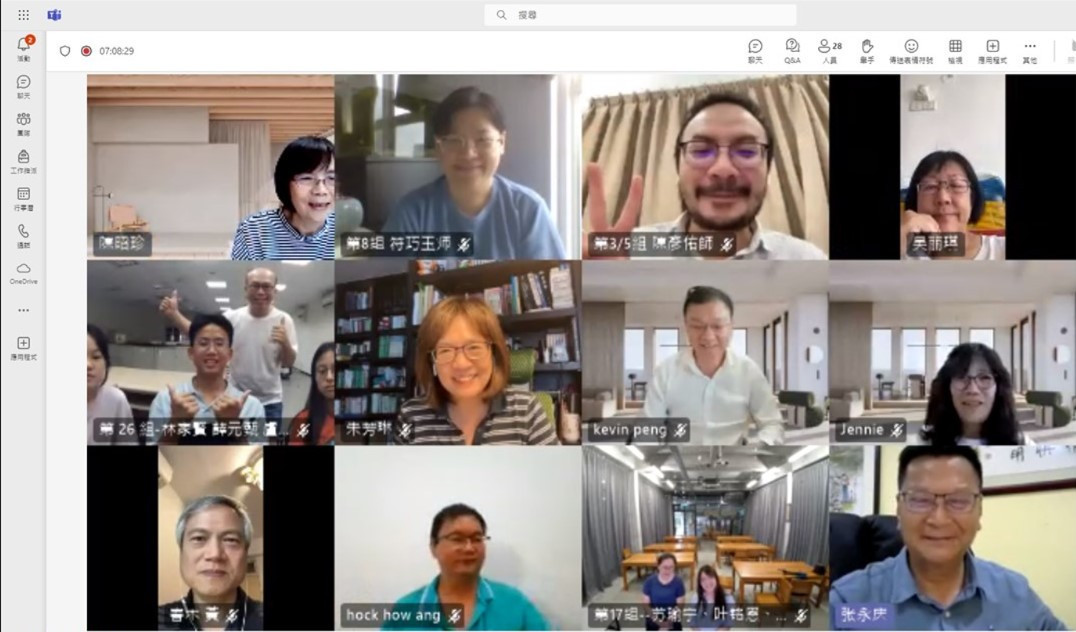Open OneDrive from the sidebar

(23, 273)
